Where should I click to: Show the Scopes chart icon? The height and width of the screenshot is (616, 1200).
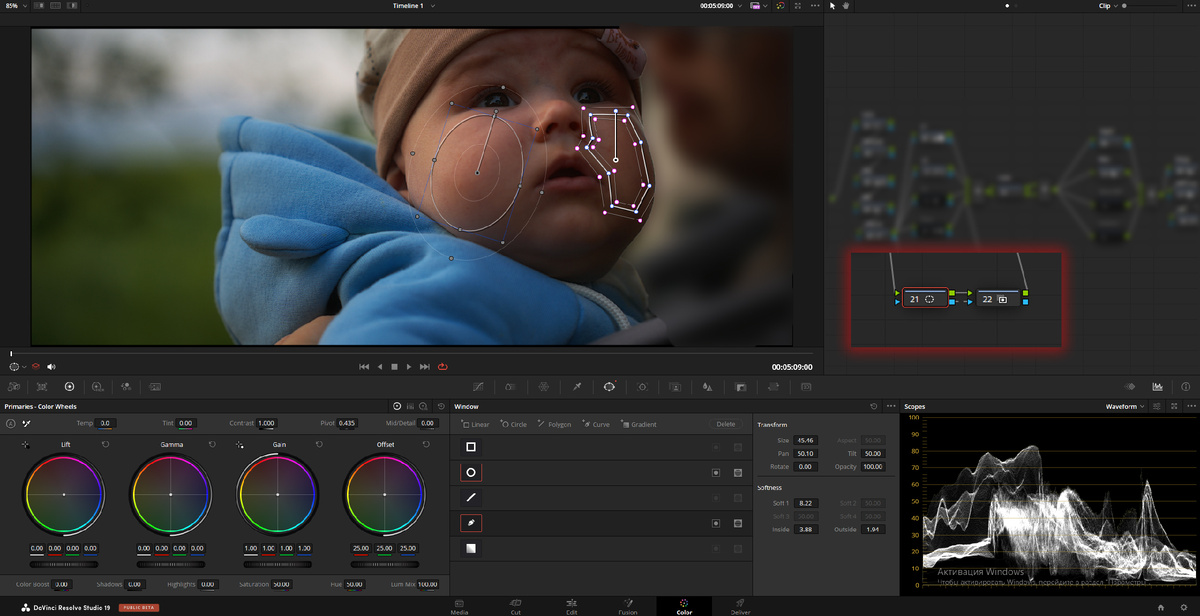1157,386
